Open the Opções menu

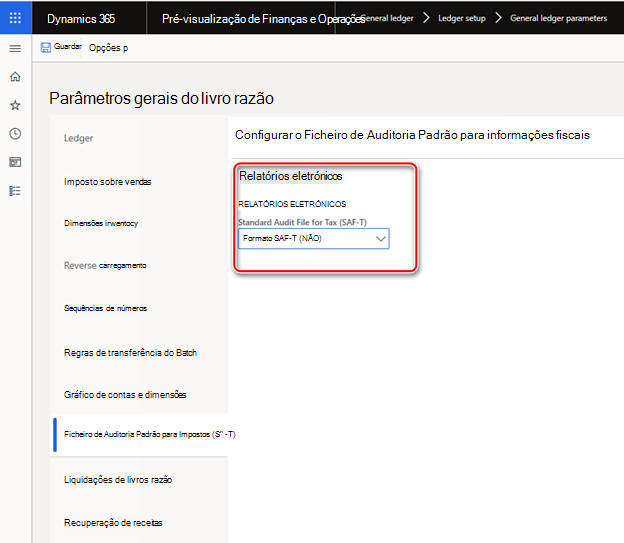[x=108, y=48]
